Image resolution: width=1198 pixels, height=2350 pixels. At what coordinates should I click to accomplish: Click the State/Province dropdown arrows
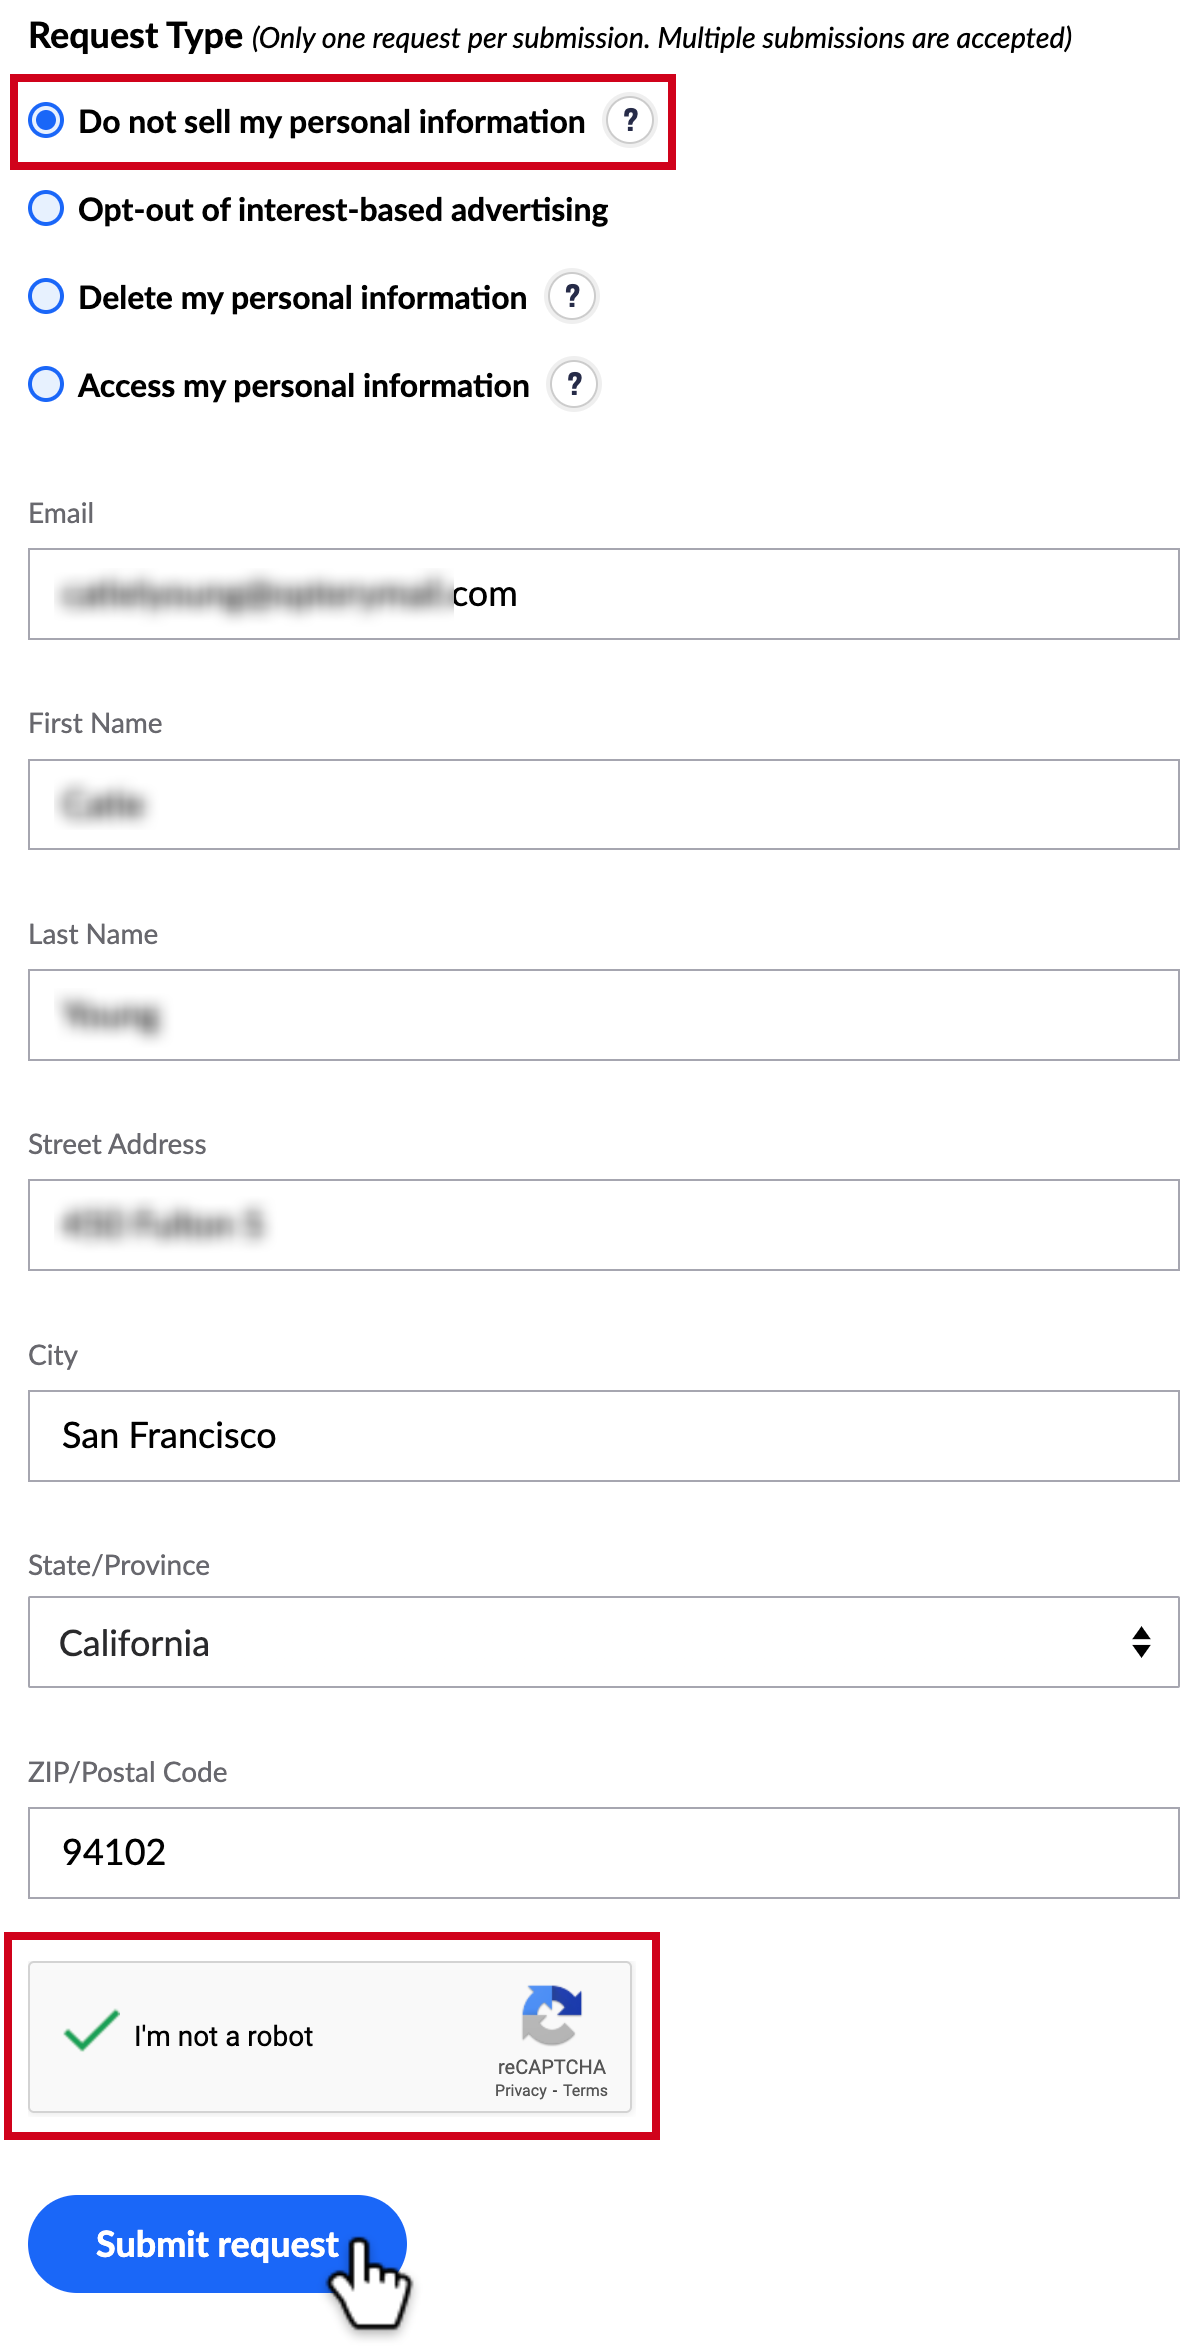tap(1141, 1642)
